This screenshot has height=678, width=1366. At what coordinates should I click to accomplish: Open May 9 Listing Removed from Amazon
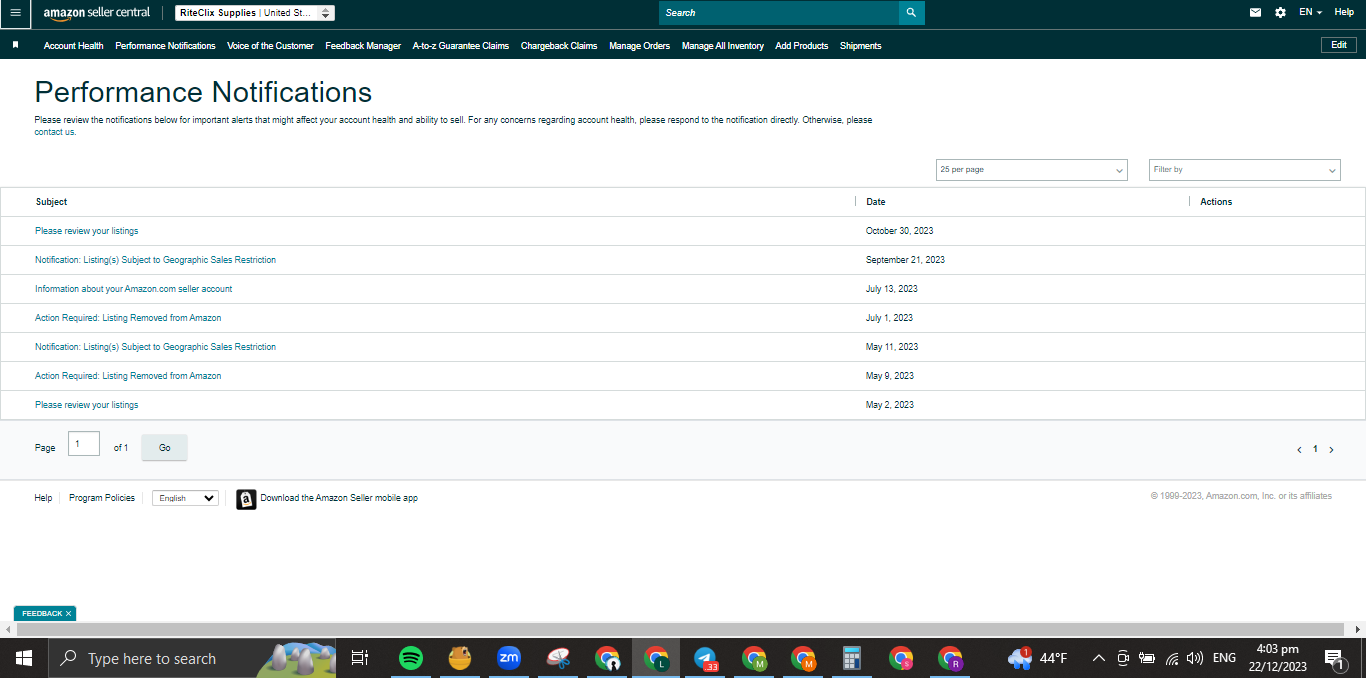pyautogui.click(x=128, y=376)
